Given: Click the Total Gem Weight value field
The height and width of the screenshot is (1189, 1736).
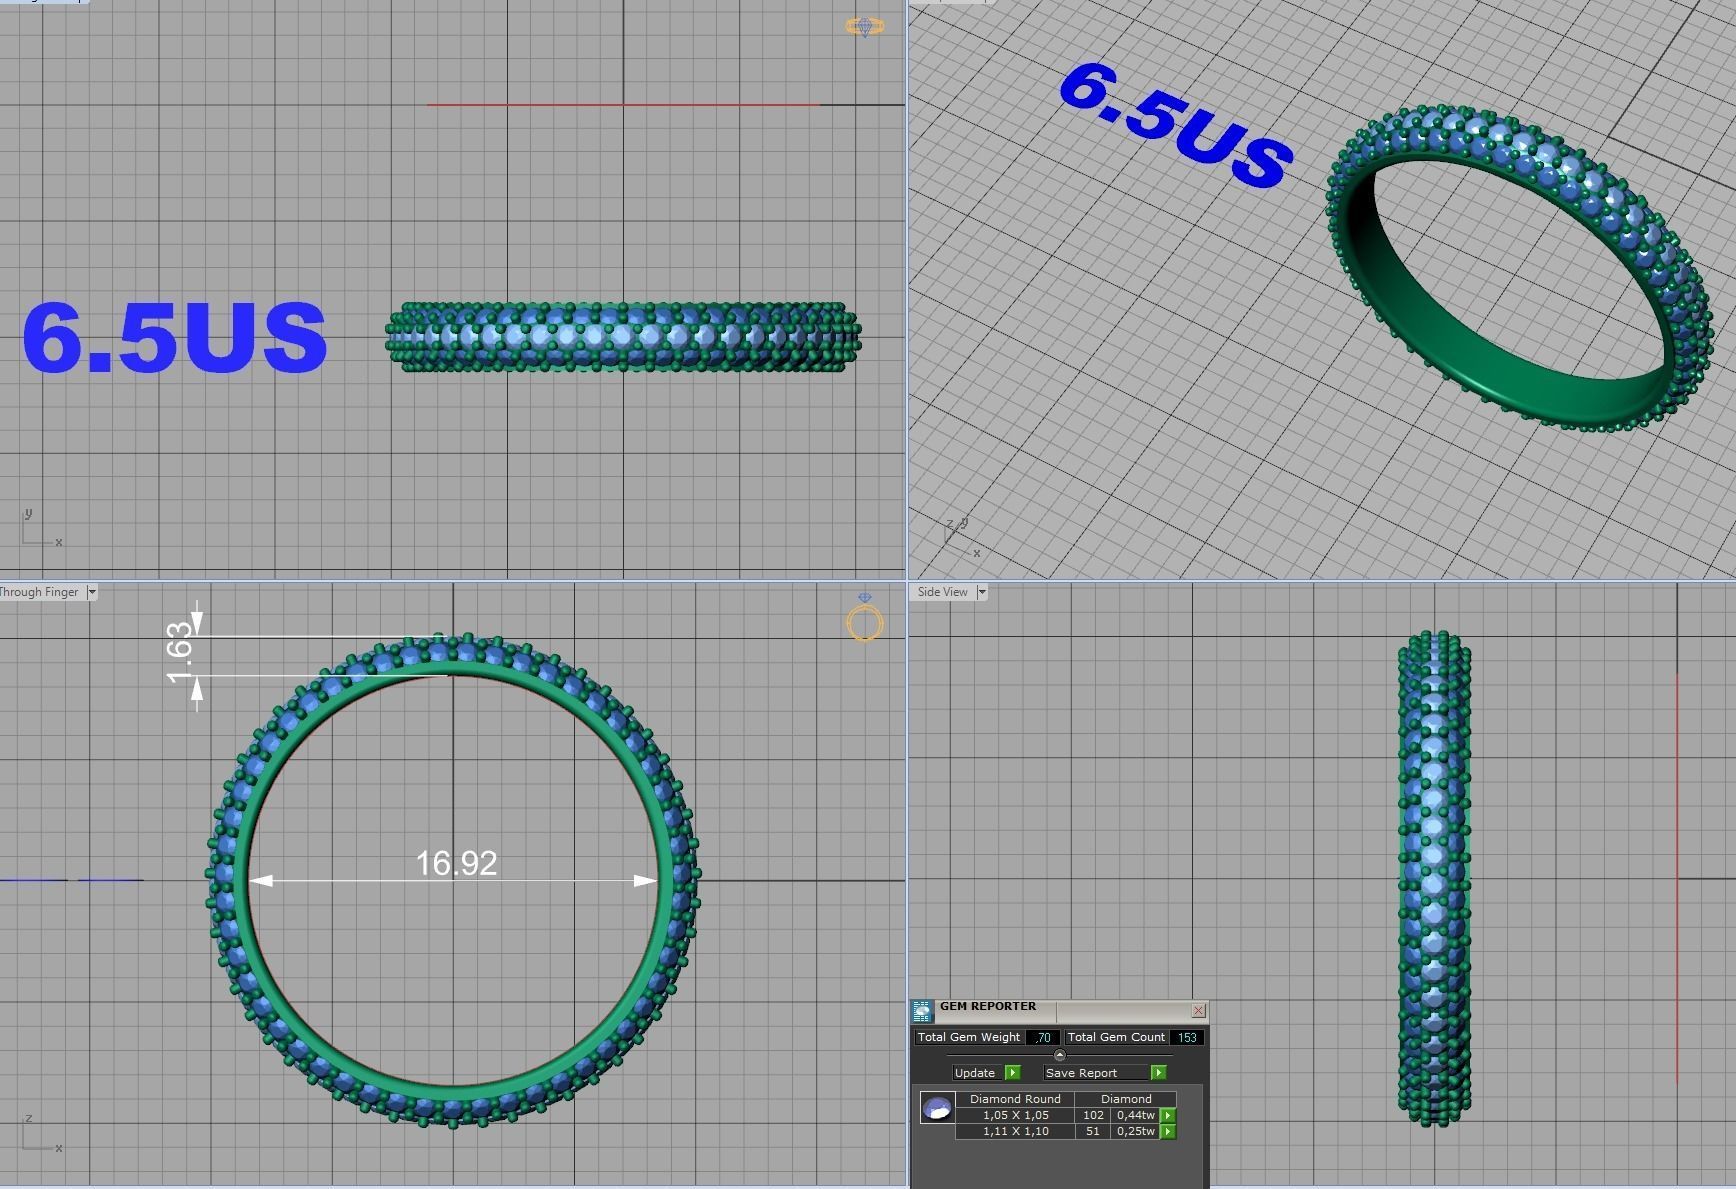Looking at the screenshot, I should coord(1042,1037).
